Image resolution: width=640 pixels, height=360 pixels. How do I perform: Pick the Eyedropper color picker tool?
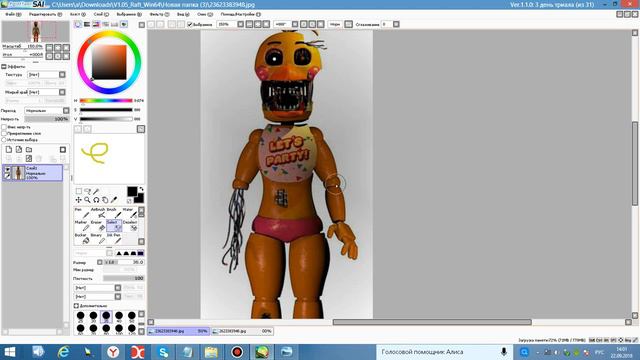114,200
